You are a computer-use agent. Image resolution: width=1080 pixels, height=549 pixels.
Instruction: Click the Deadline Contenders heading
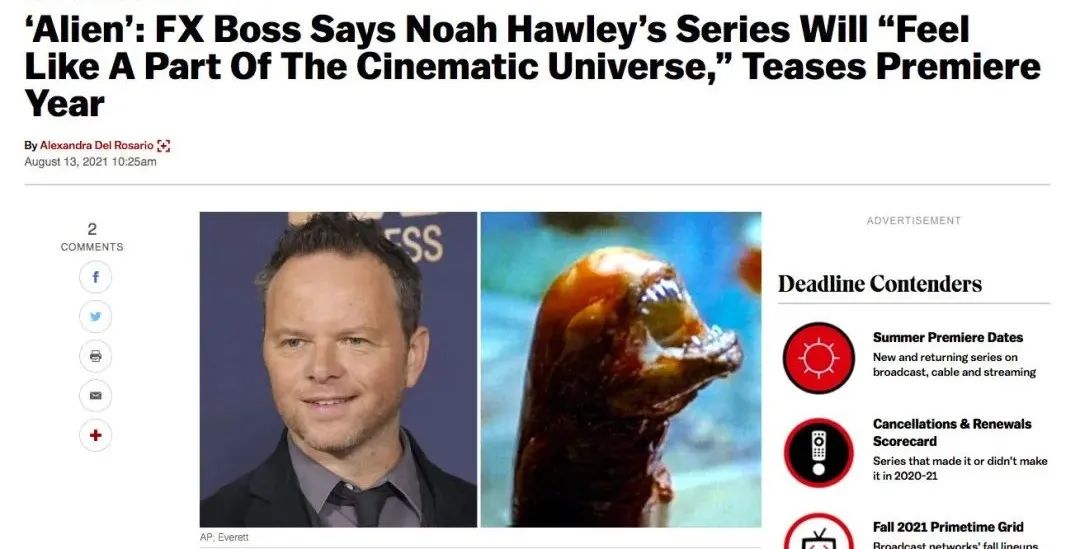coord(880,284)
